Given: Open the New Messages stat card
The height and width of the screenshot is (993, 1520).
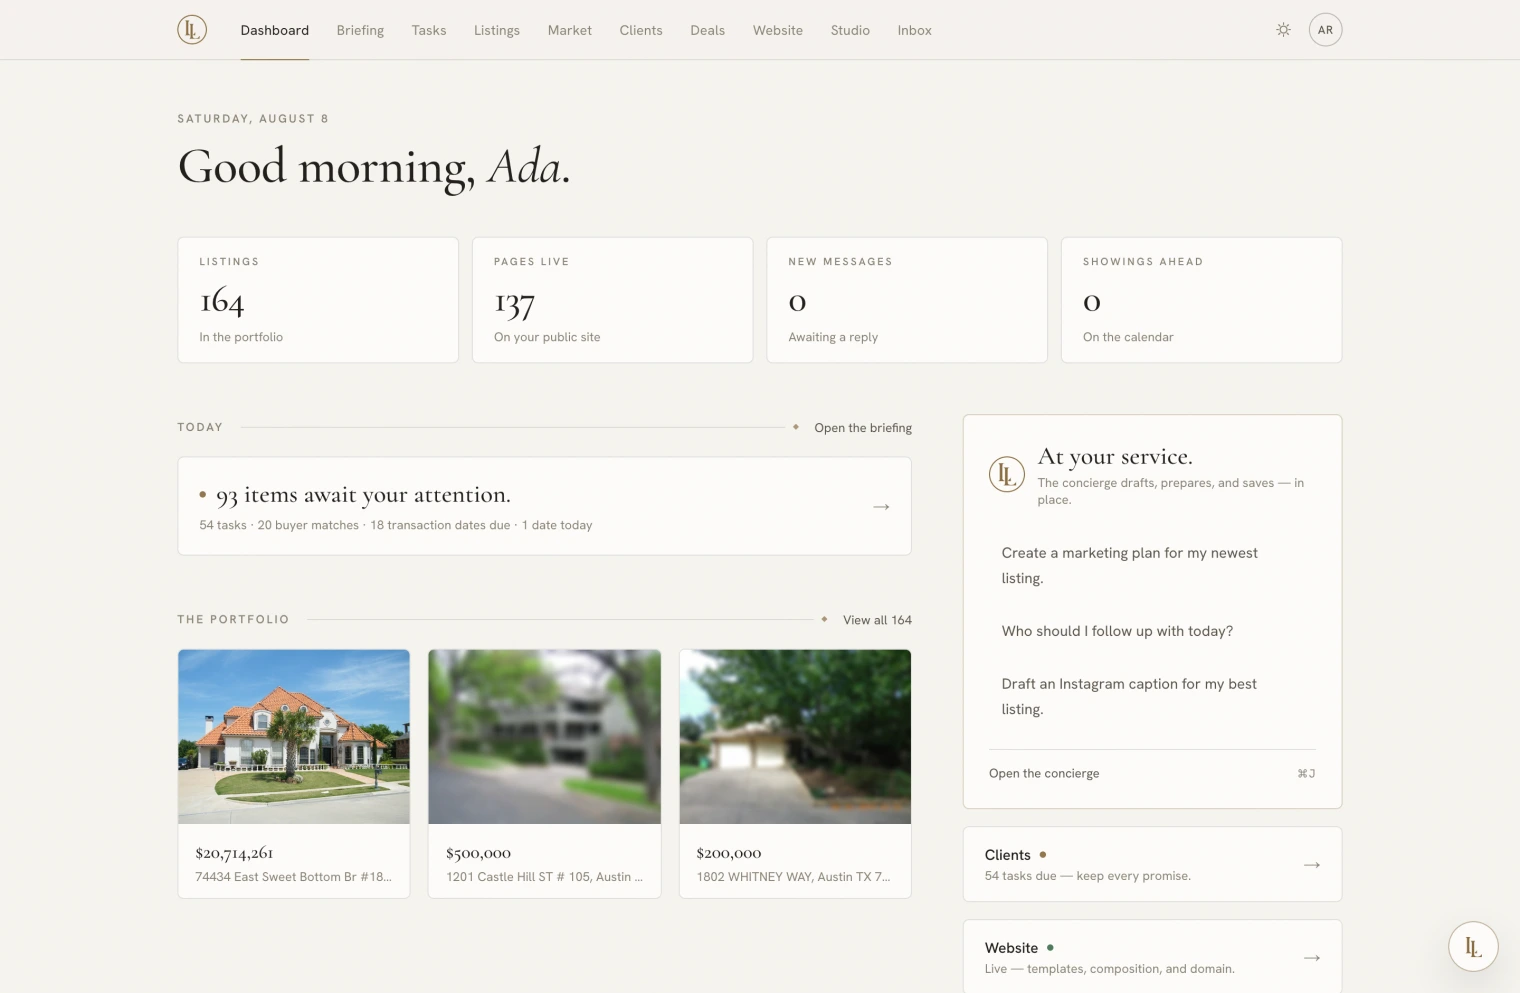Looking at the screenshot, I should [907, 300].
